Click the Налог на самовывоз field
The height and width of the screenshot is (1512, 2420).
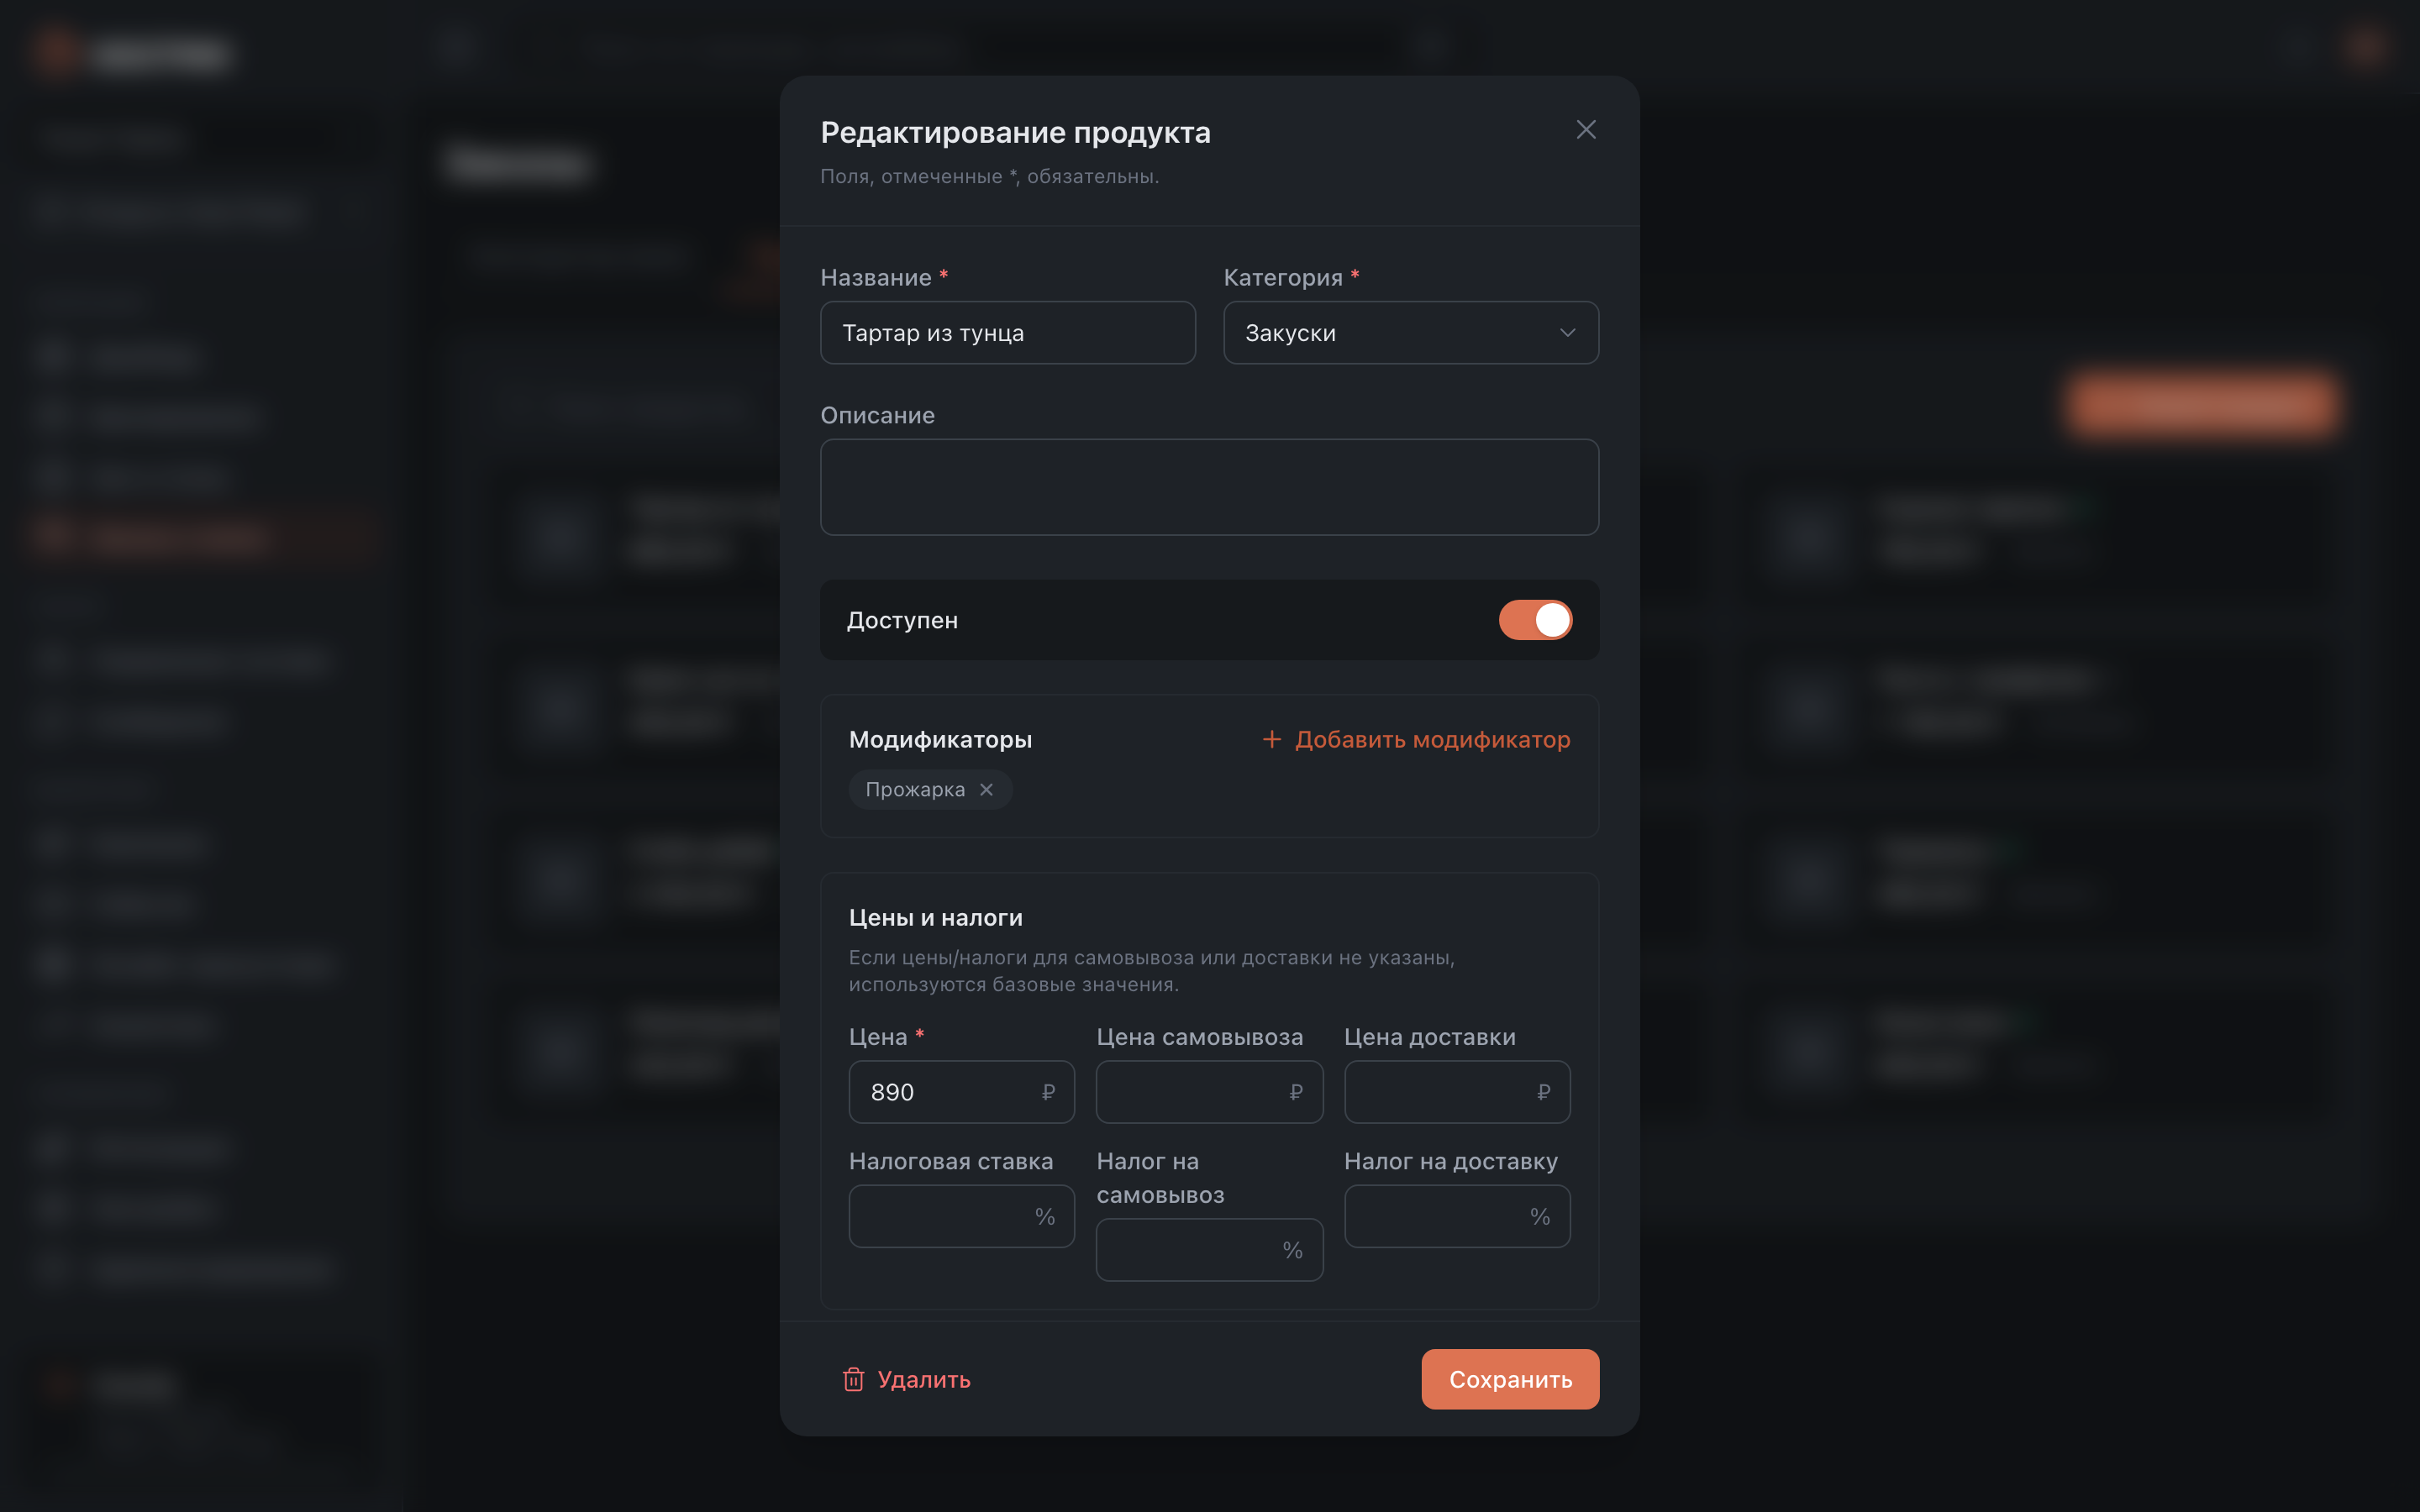1209,1250
